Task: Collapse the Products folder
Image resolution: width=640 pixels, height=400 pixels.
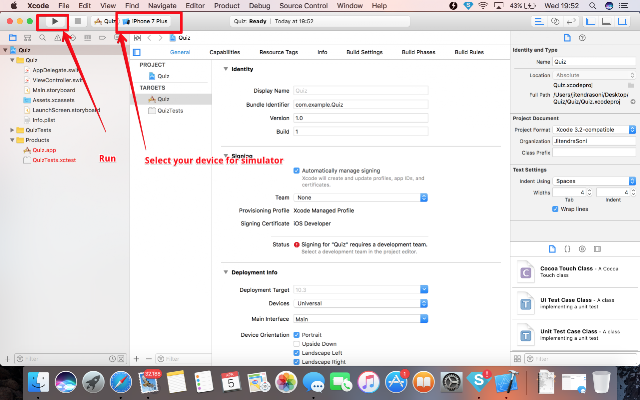Action: pyautogui.click(x=12, y=140)
